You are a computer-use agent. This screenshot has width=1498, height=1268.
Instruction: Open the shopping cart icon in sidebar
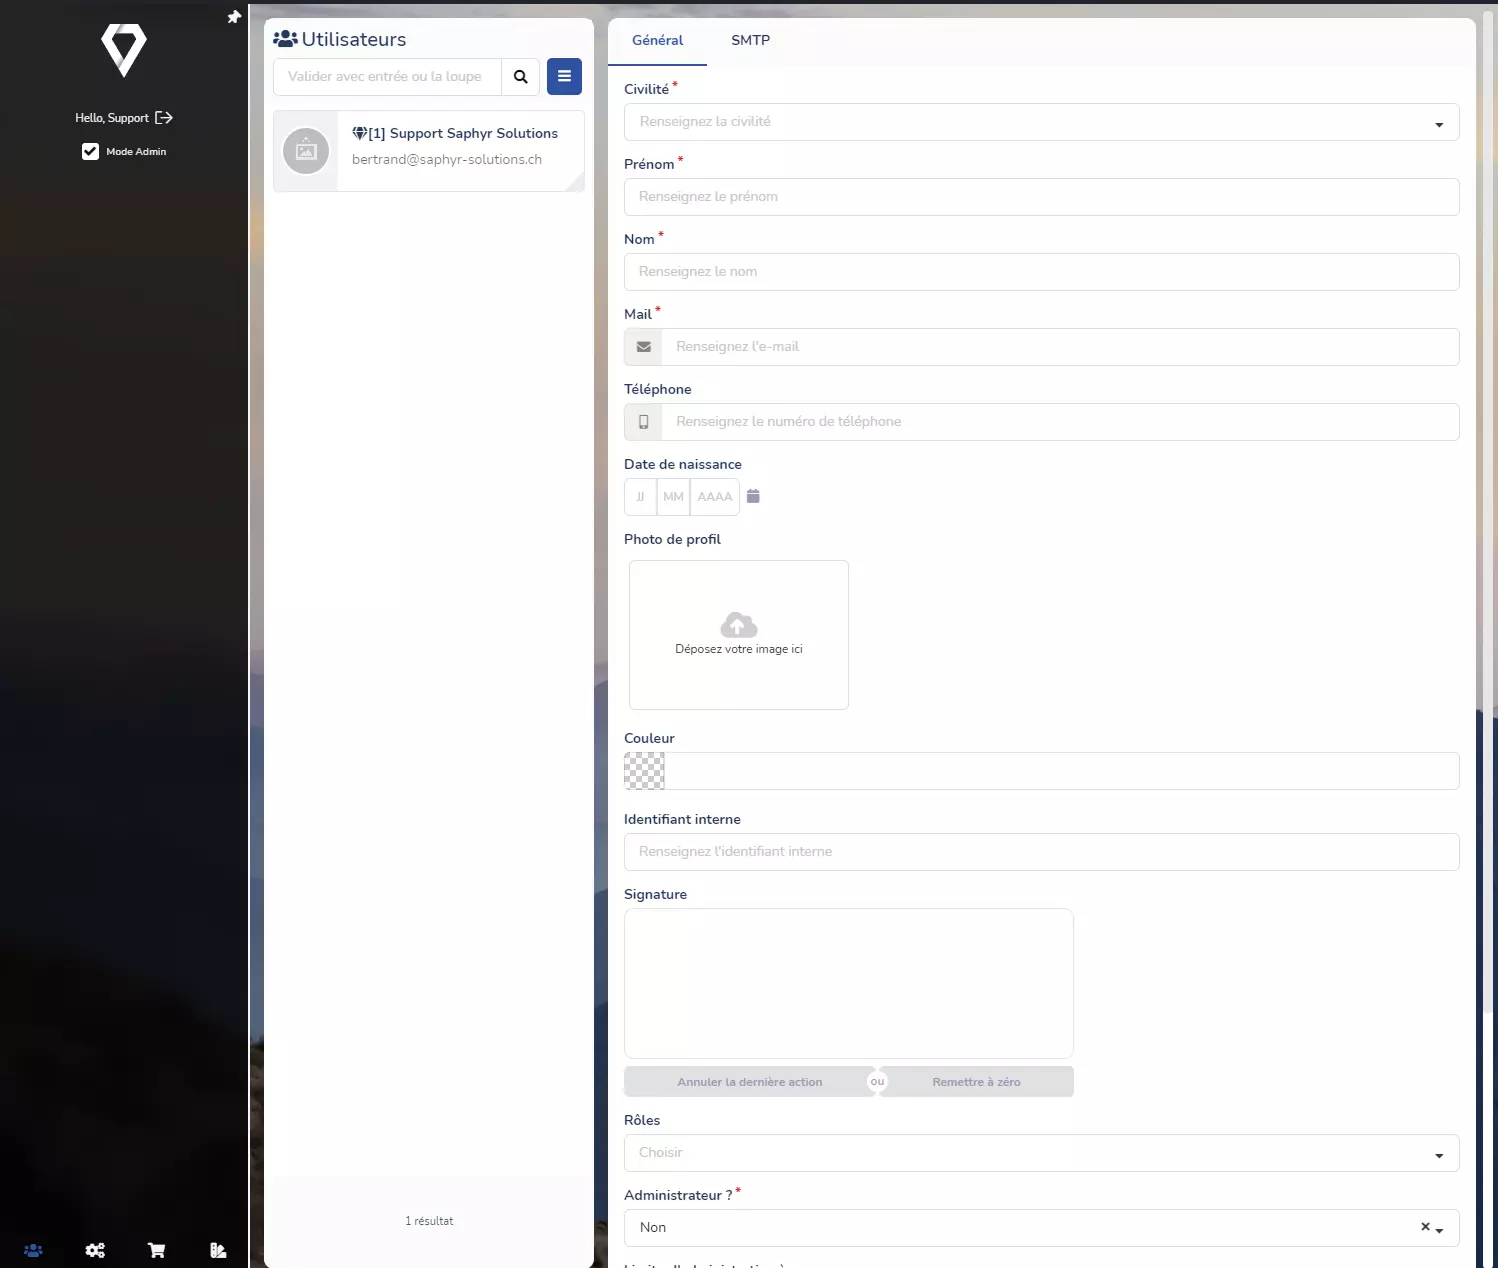point(157,1250)
